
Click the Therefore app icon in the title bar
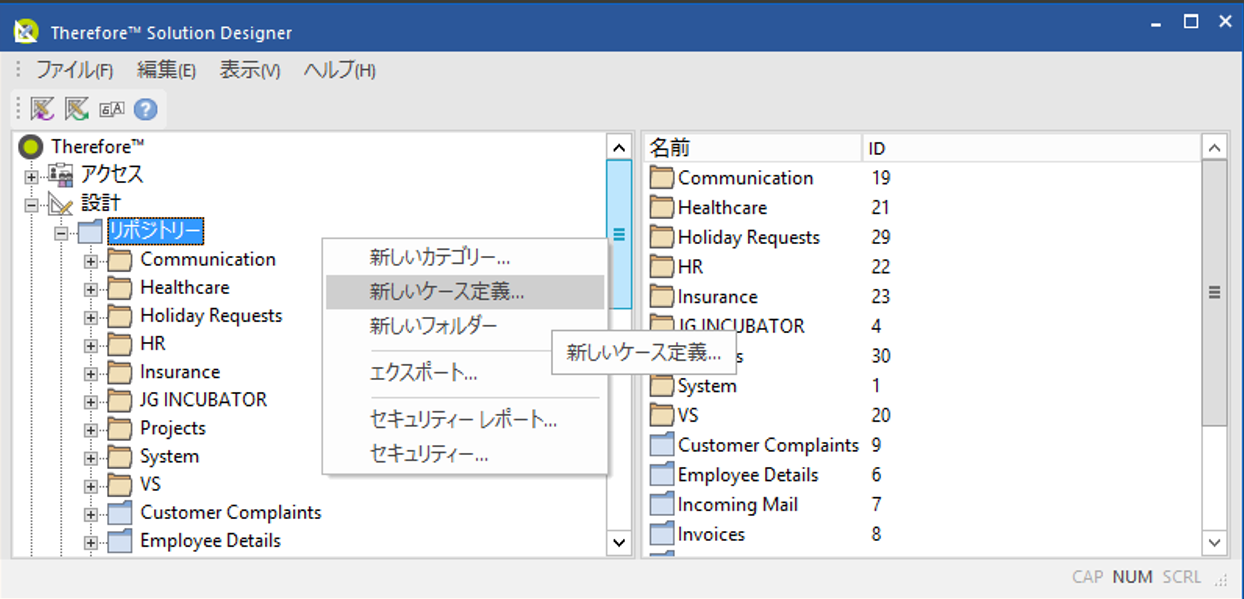coord(25,32)
